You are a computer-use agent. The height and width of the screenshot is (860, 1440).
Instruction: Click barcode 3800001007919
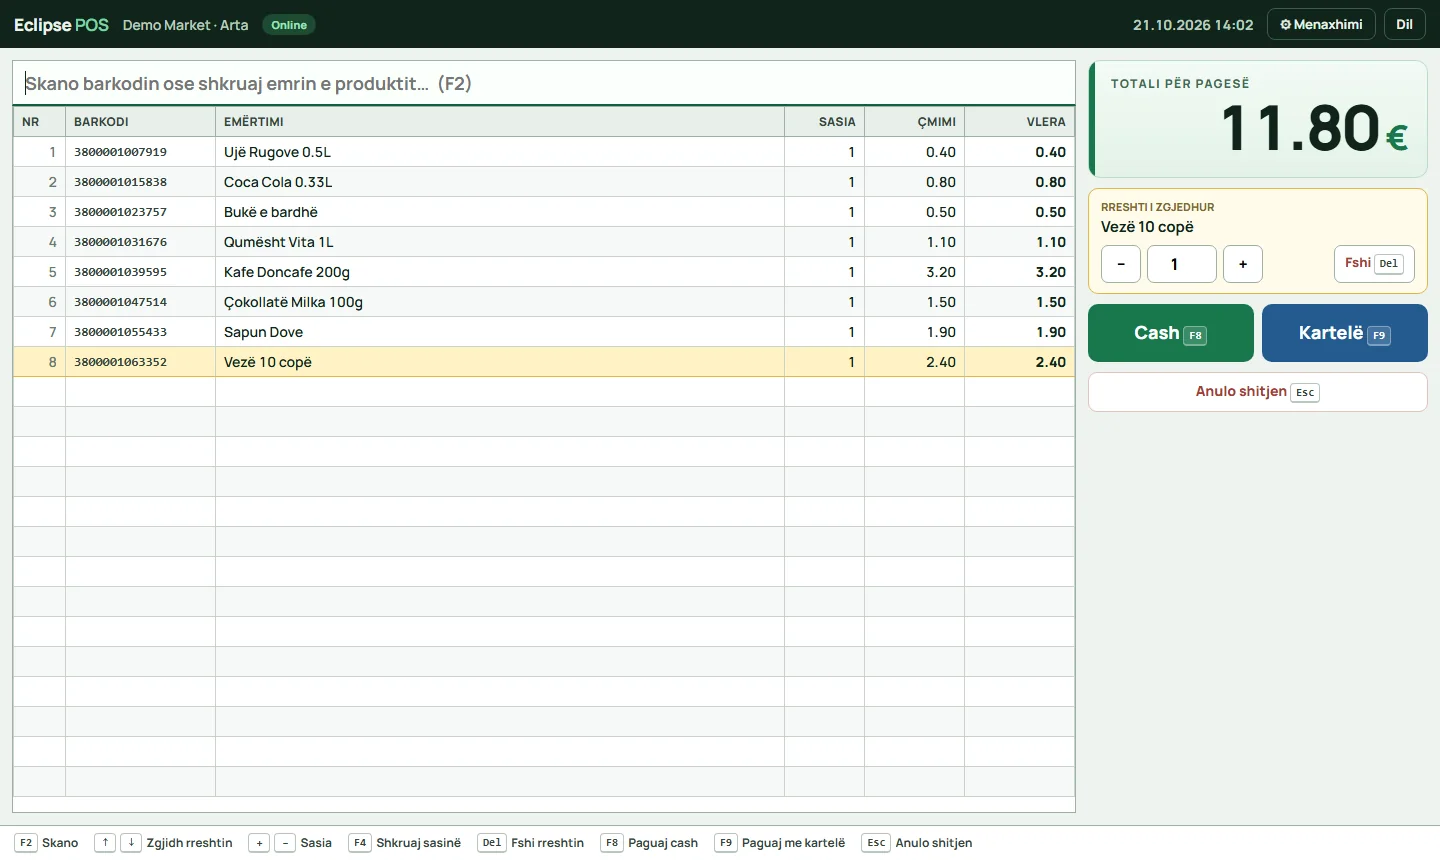tap(120, 152)
